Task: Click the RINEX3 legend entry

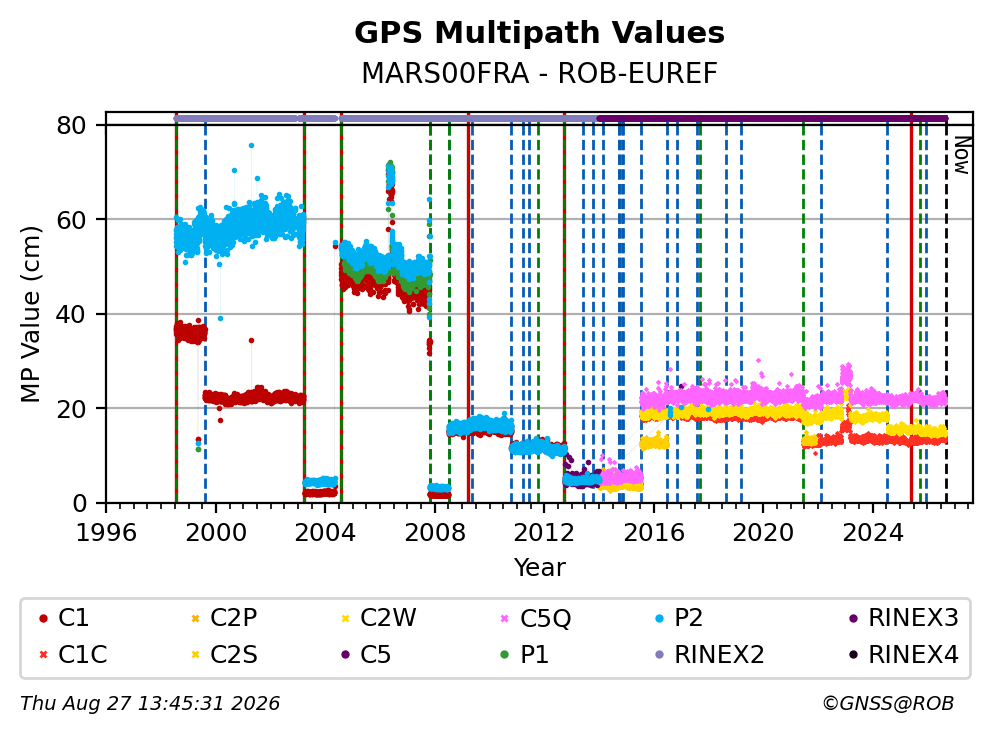Action: 904,618
